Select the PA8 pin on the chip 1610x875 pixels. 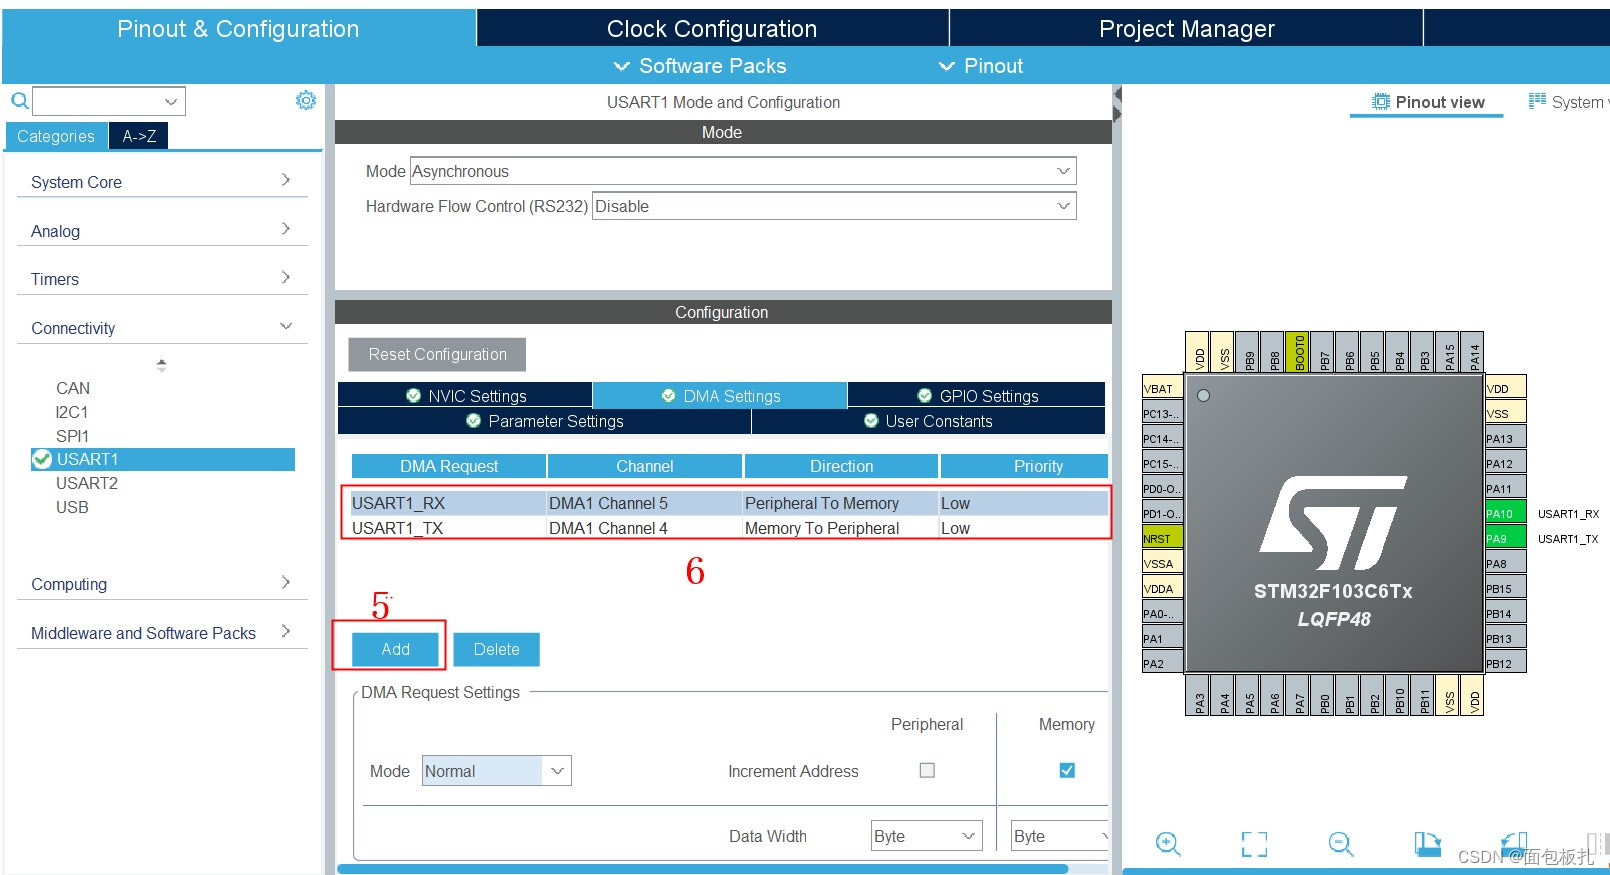click(x=1505, y=563)
